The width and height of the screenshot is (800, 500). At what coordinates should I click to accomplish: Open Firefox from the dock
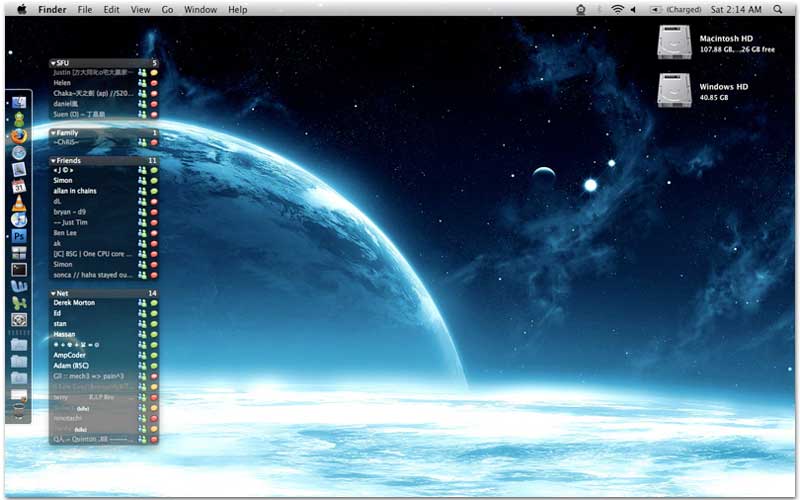coord(19,136)
